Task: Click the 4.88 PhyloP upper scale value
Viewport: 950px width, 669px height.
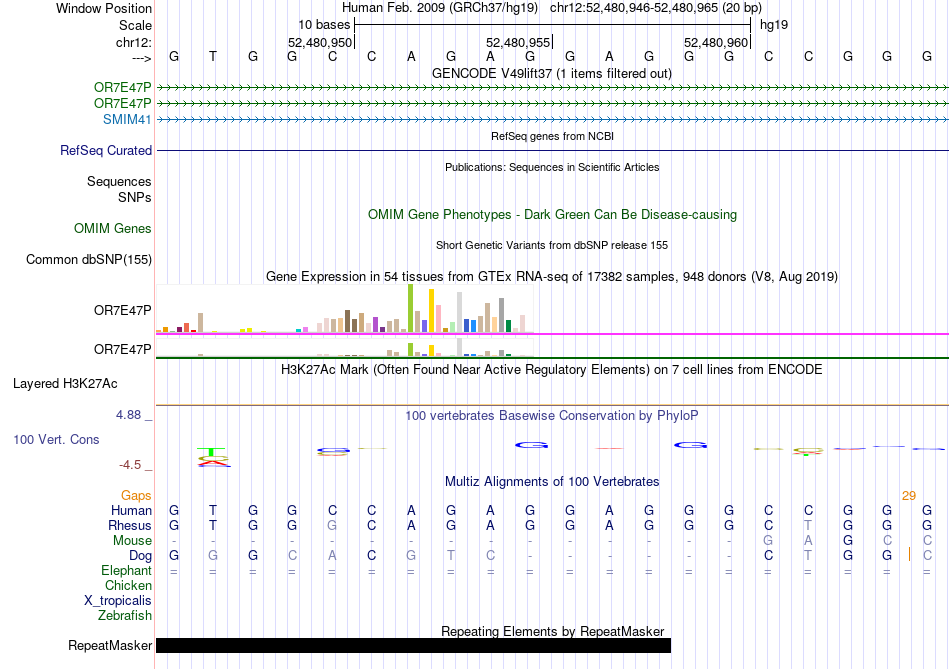Action: coord(128,415)
